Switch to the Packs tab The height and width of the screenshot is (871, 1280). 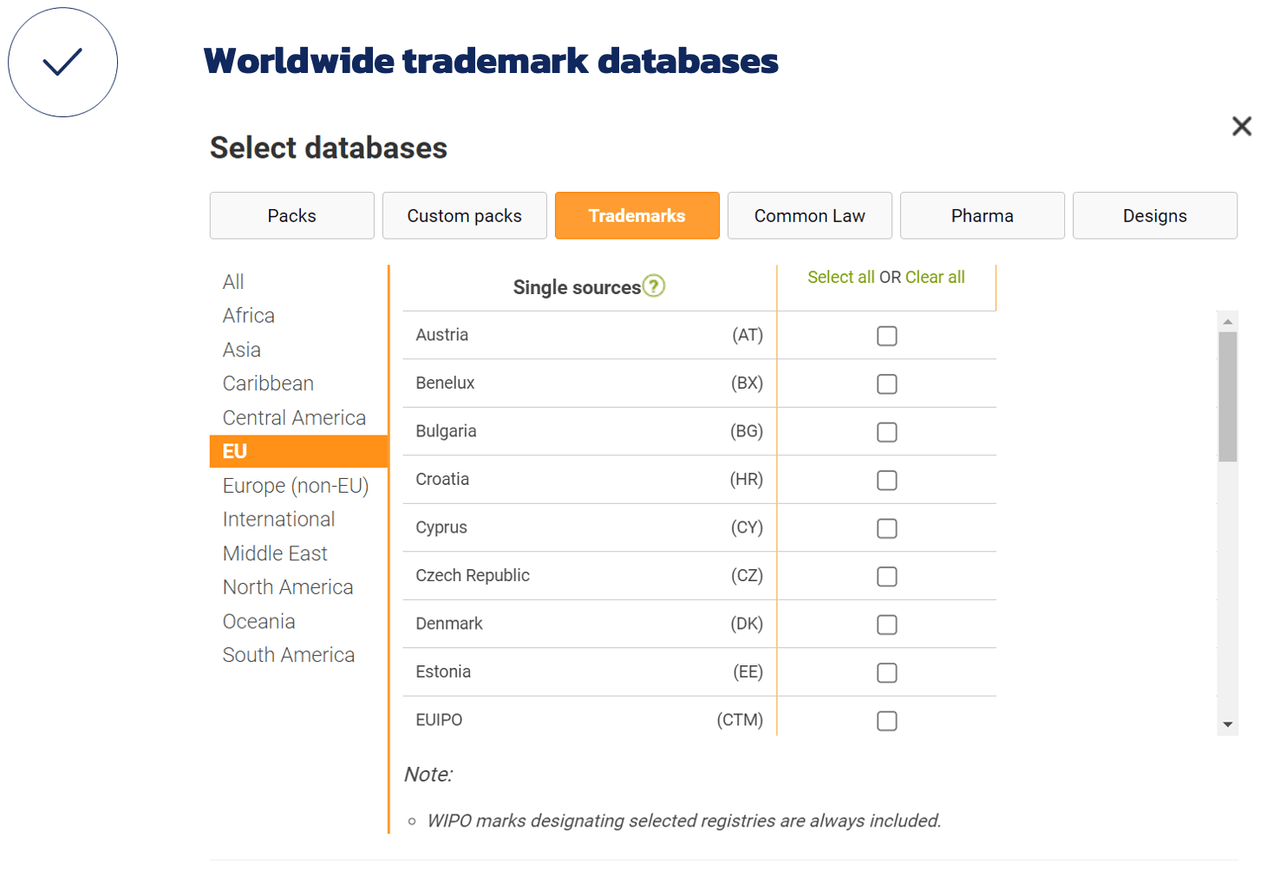[x=291, y=215]
